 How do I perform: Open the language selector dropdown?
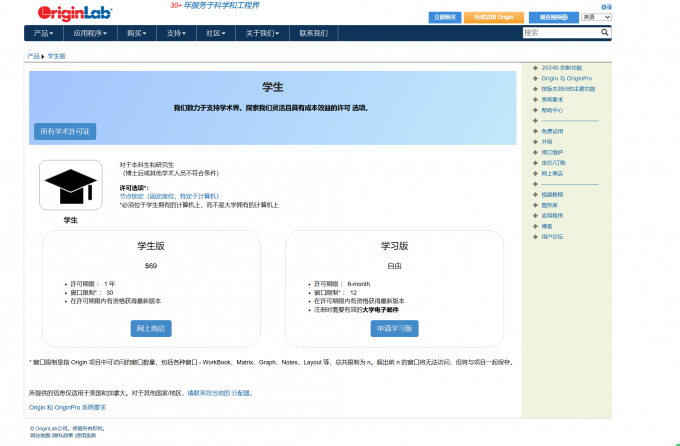(596, 17)
